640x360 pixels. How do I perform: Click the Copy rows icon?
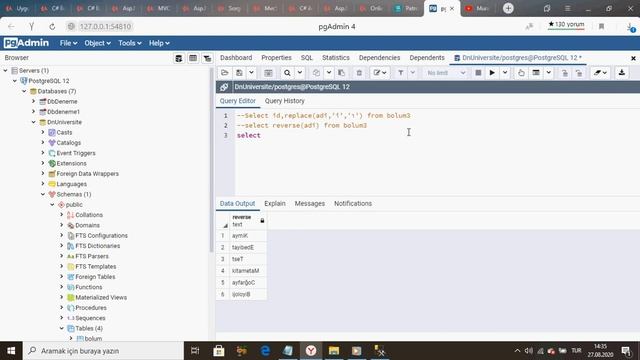316,73
